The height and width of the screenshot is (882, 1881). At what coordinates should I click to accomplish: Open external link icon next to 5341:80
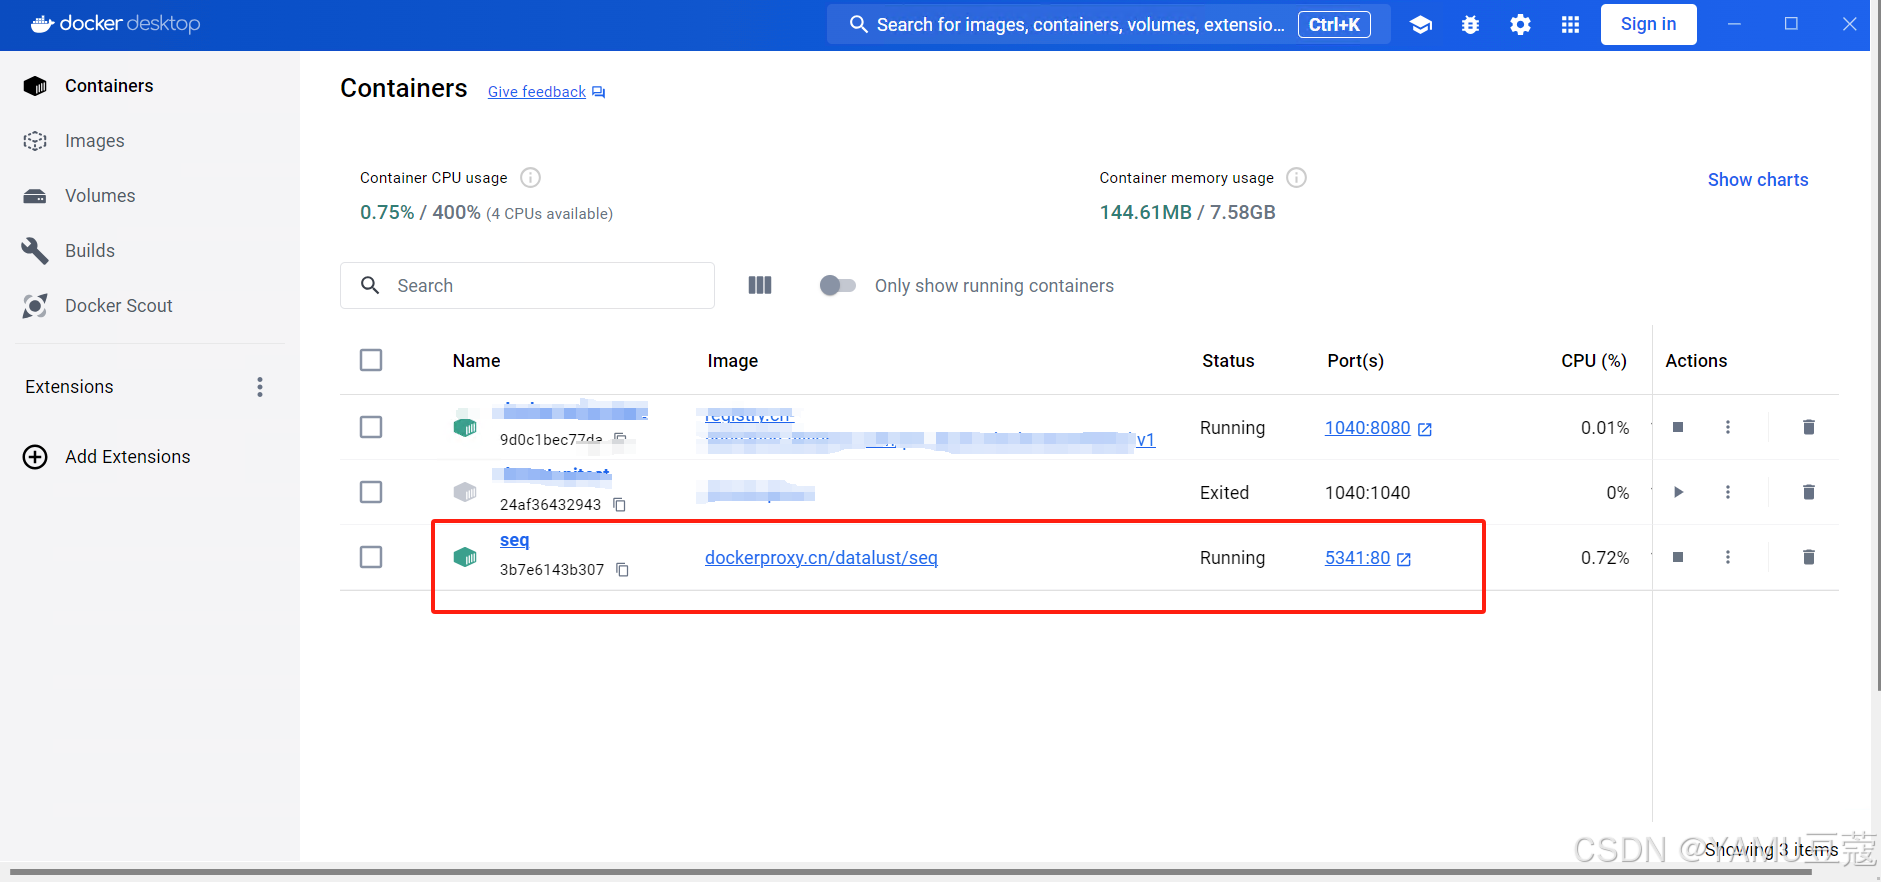[x=1404, y=559]
